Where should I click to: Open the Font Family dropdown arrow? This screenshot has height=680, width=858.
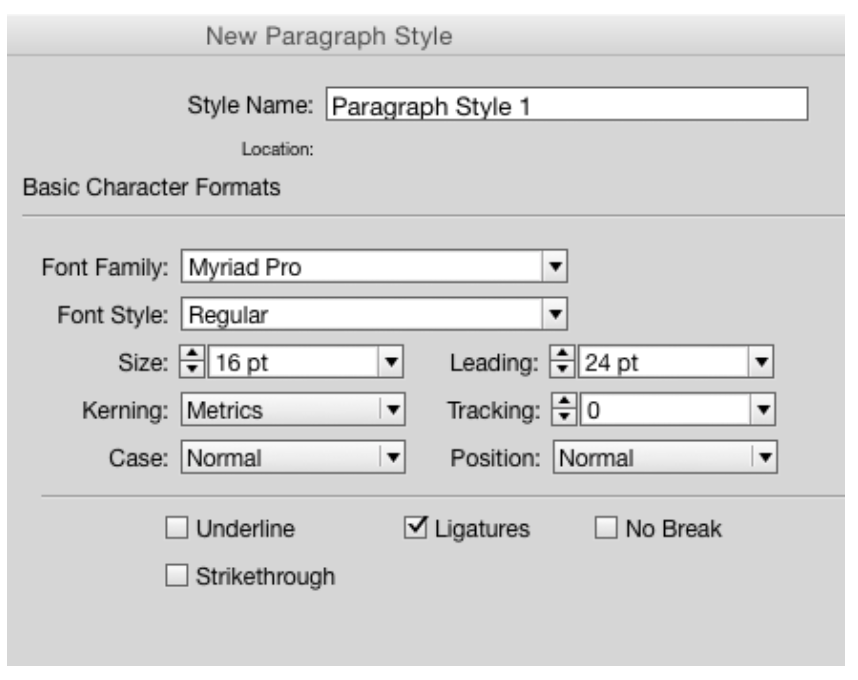point(555,268)
